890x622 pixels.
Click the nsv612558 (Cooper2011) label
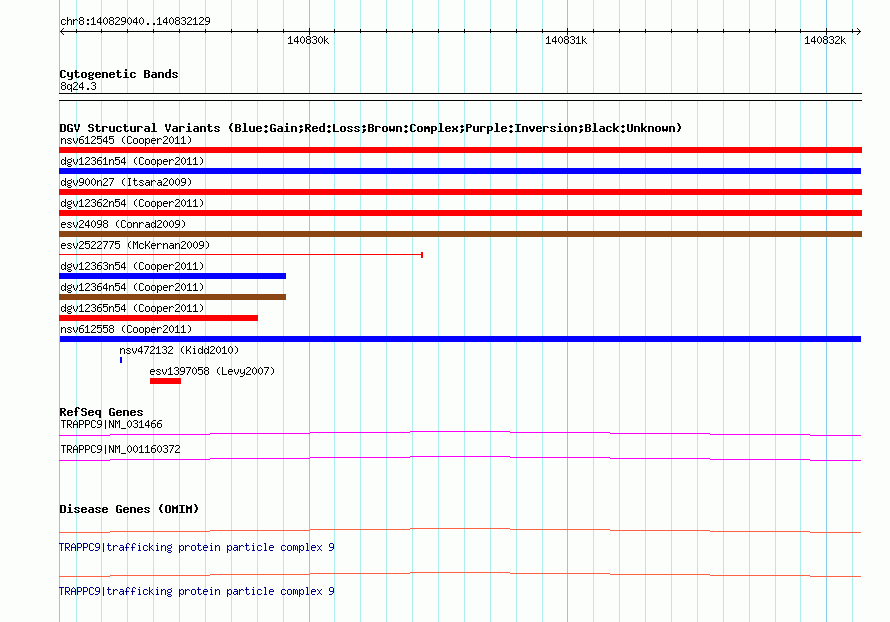(126, 329)
